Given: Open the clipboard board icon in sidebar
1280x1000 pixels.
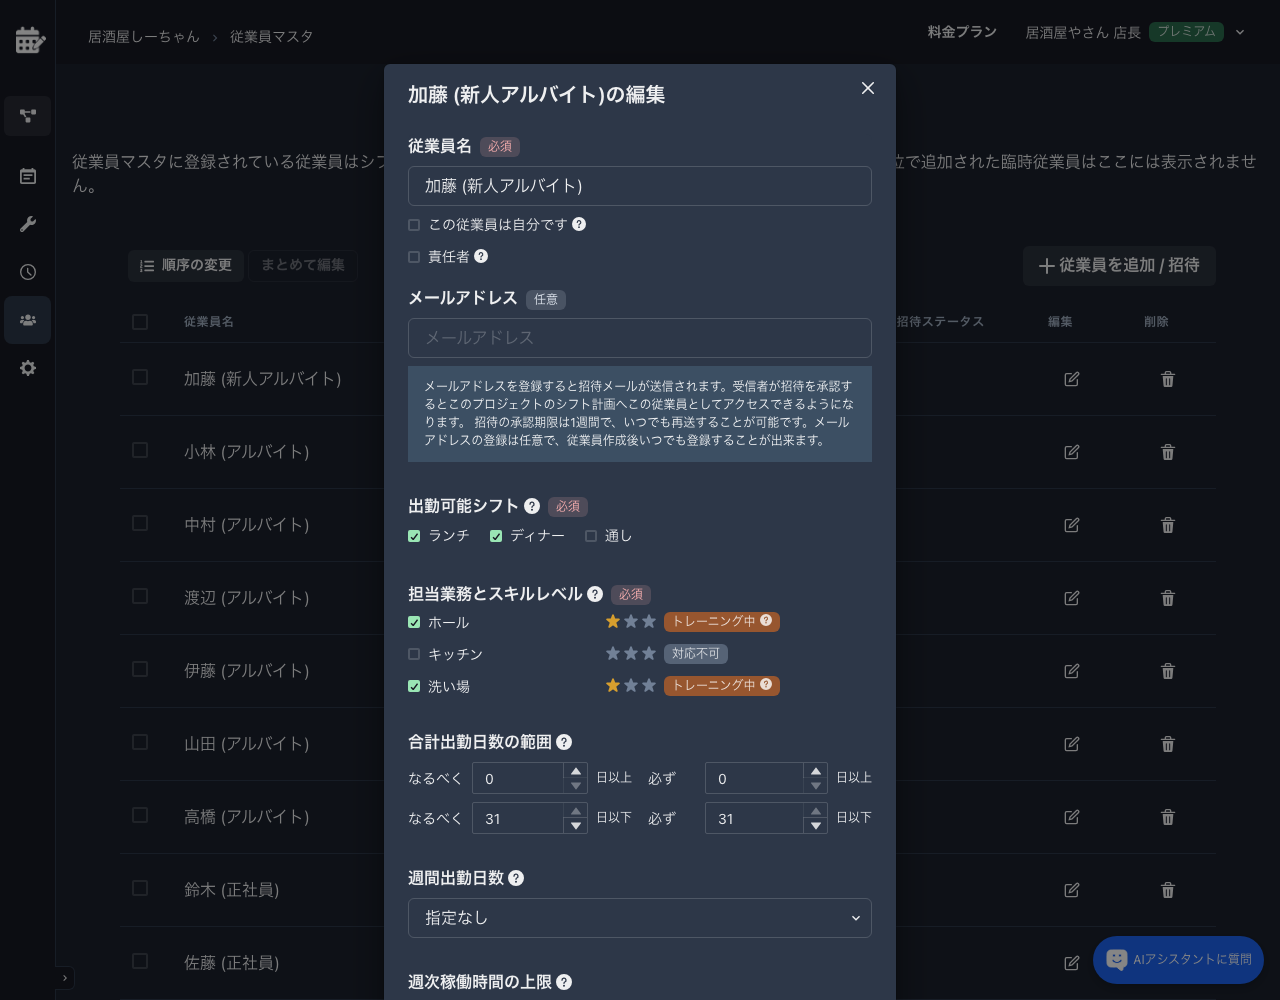Looking at the screenshot, I should pyautogui.click(x=27, y=176).
